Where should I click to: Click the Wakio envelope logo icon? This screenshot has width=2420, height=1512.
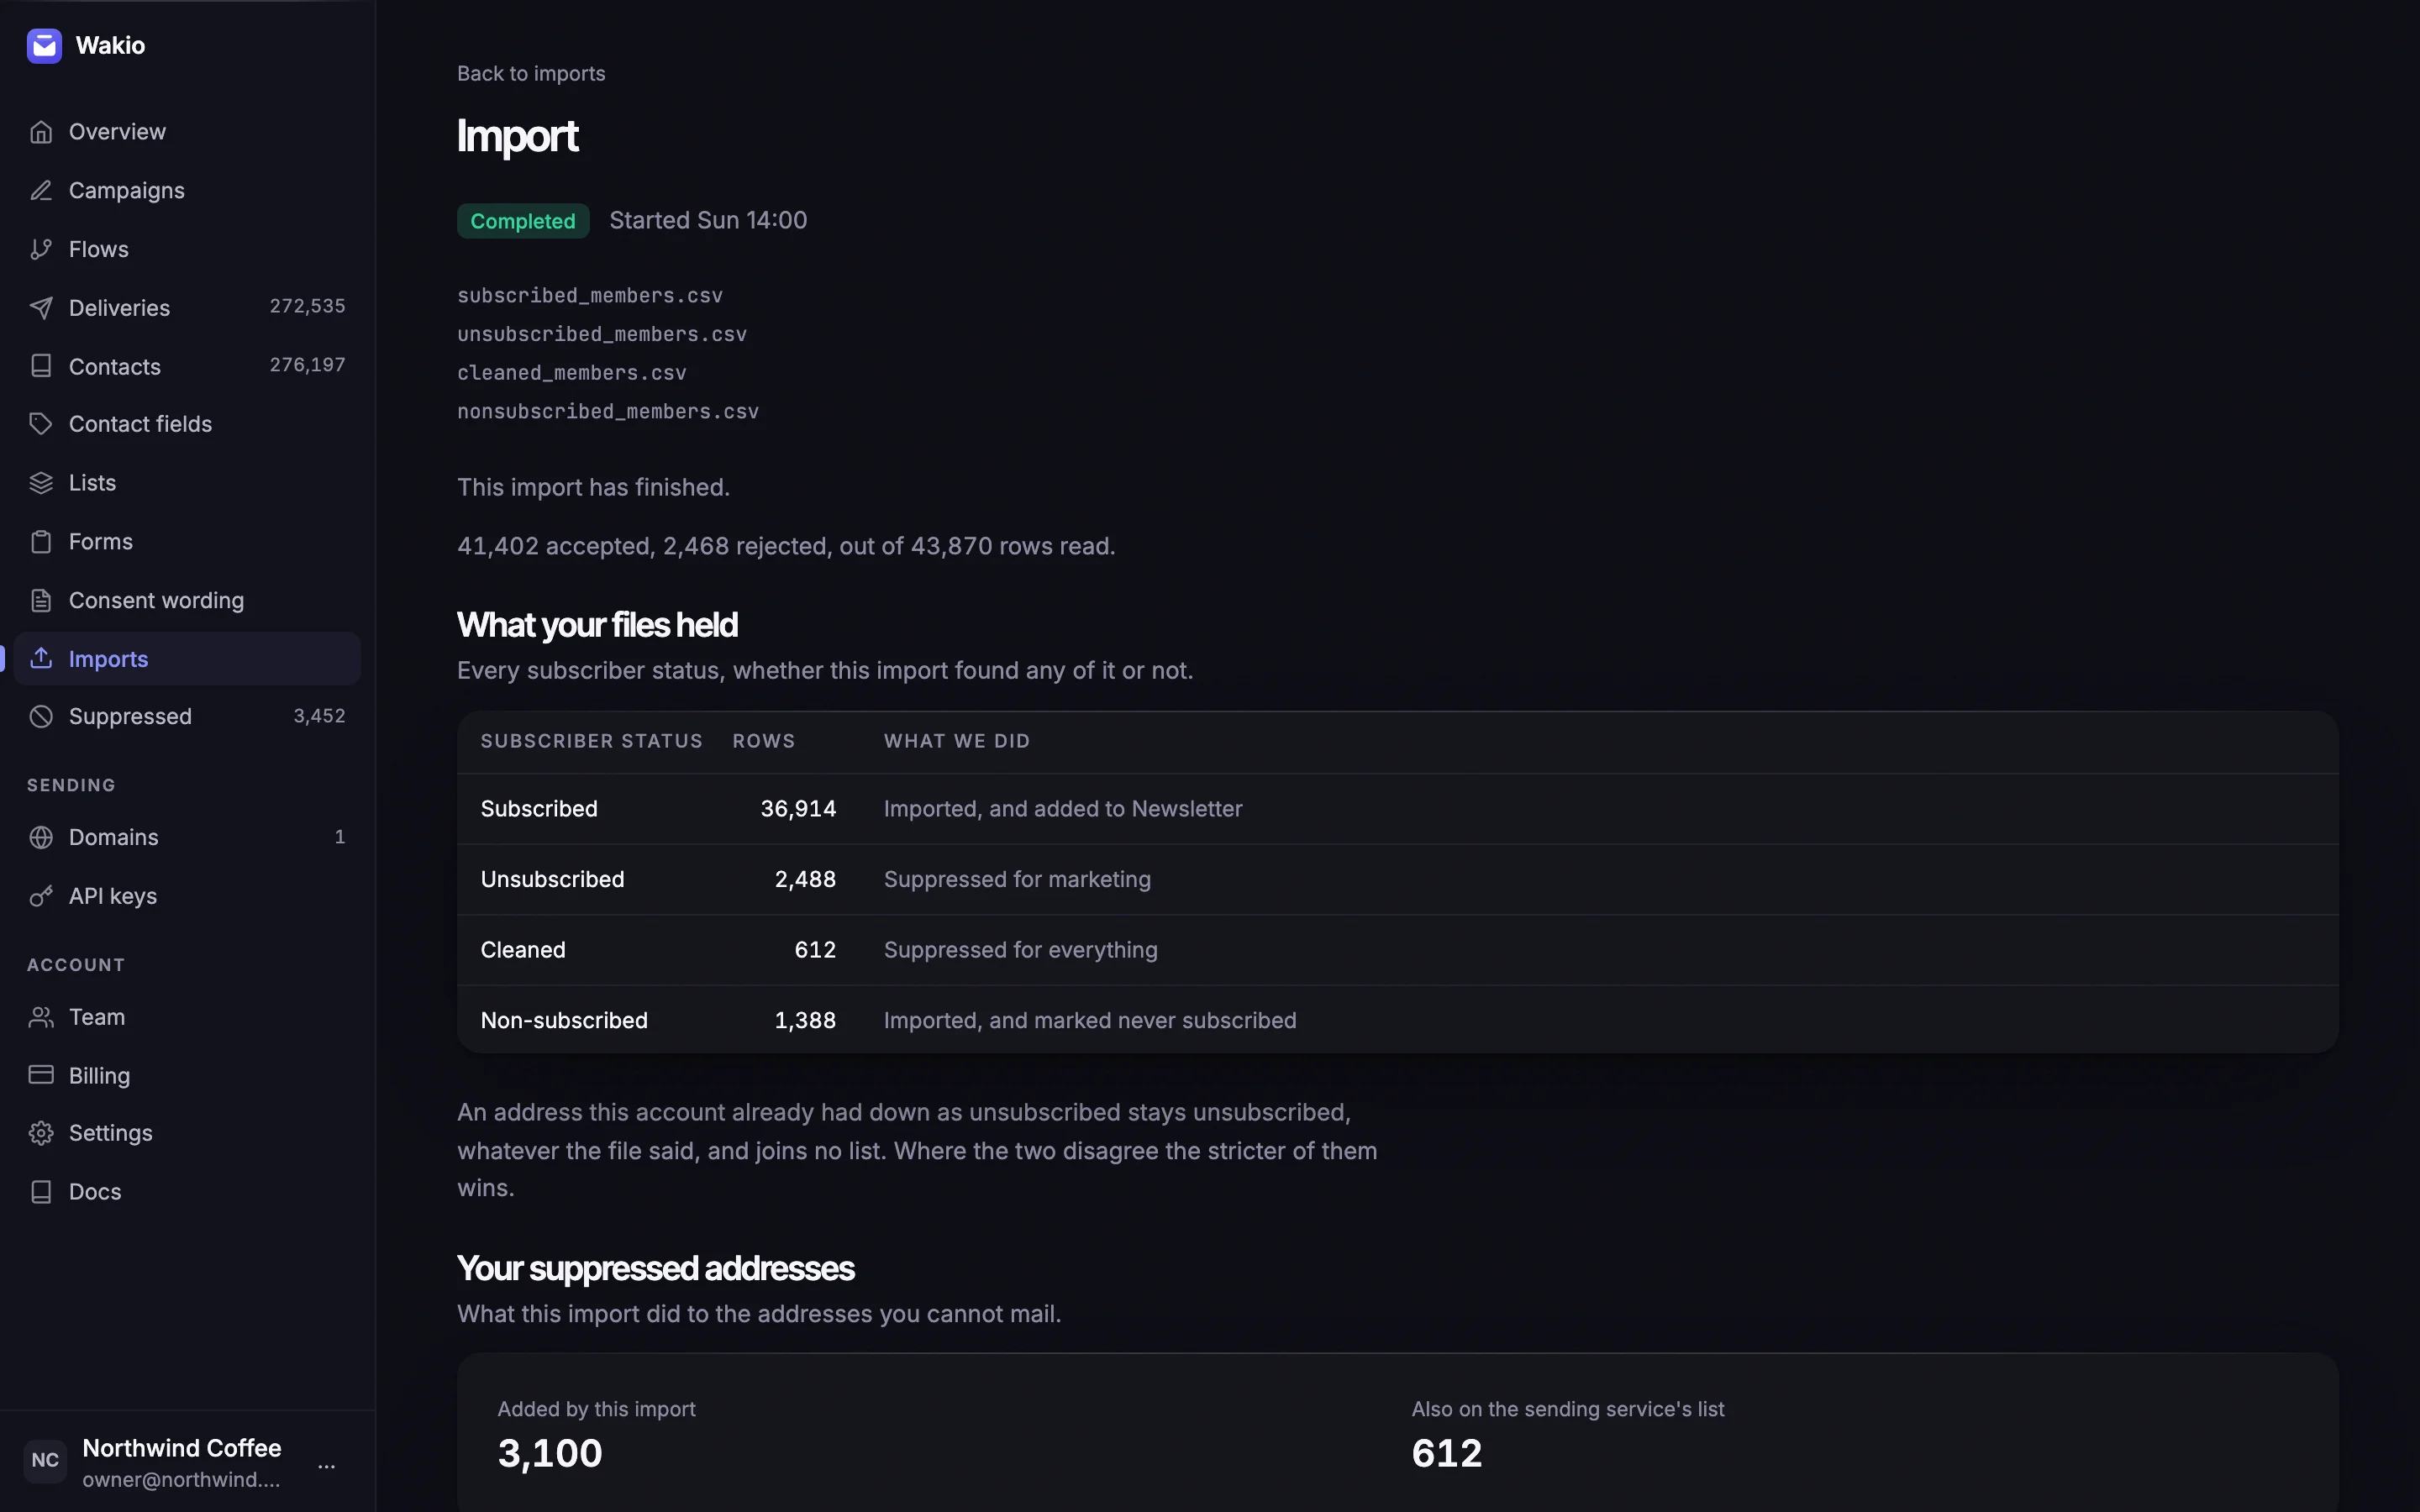point(44,45)
